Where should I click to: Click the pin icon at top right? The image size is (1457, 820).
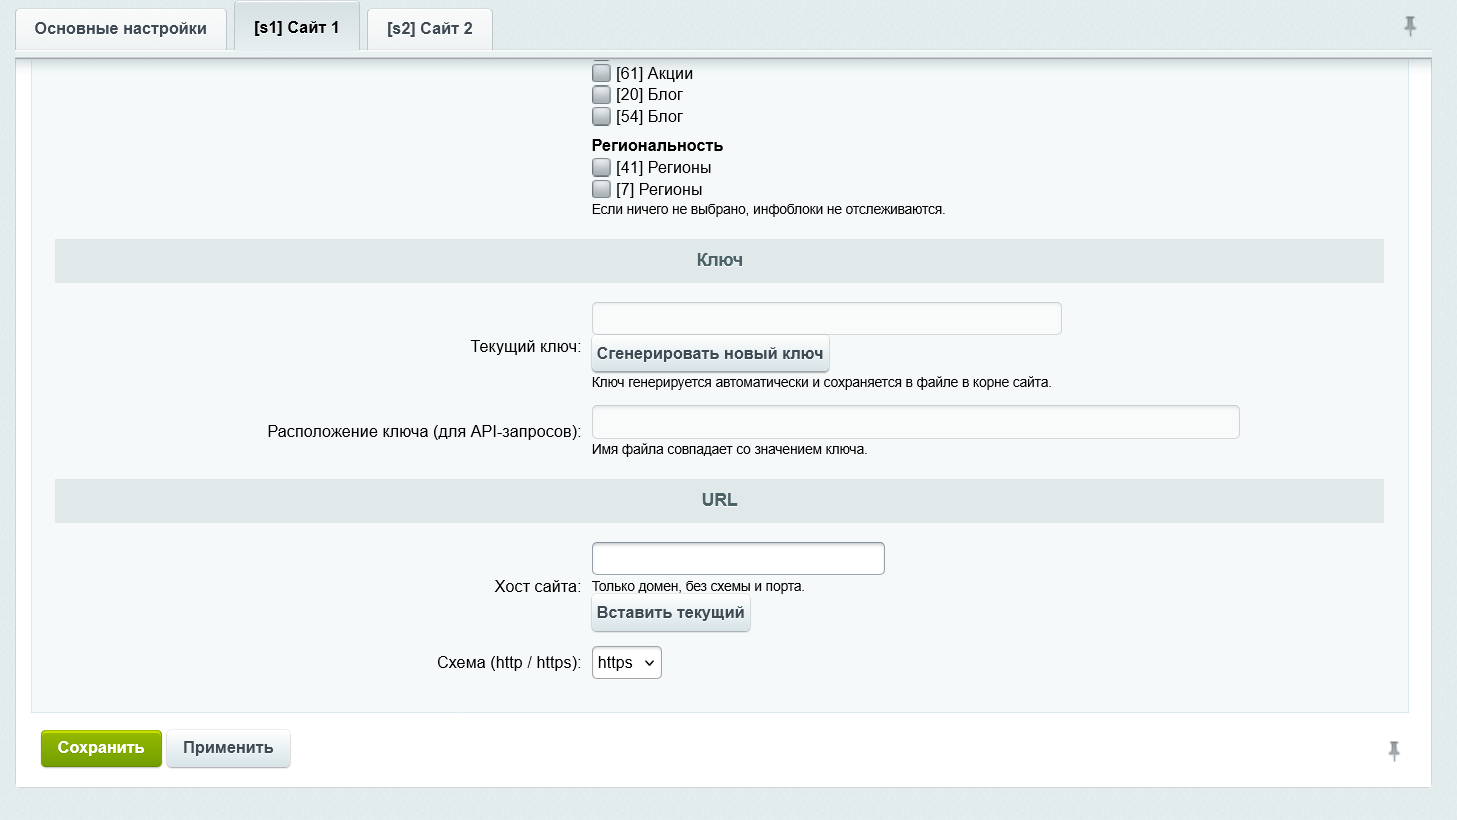1410,26
